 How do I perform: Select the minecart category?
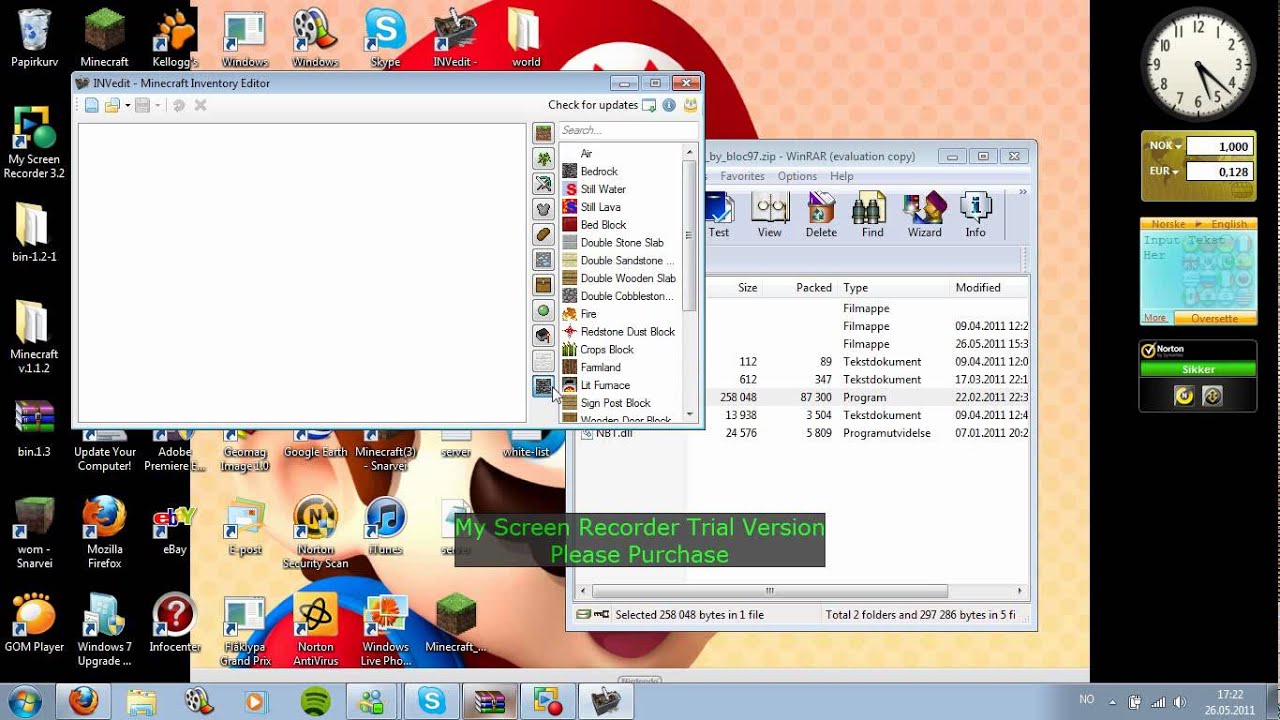[x=543, y=336]
